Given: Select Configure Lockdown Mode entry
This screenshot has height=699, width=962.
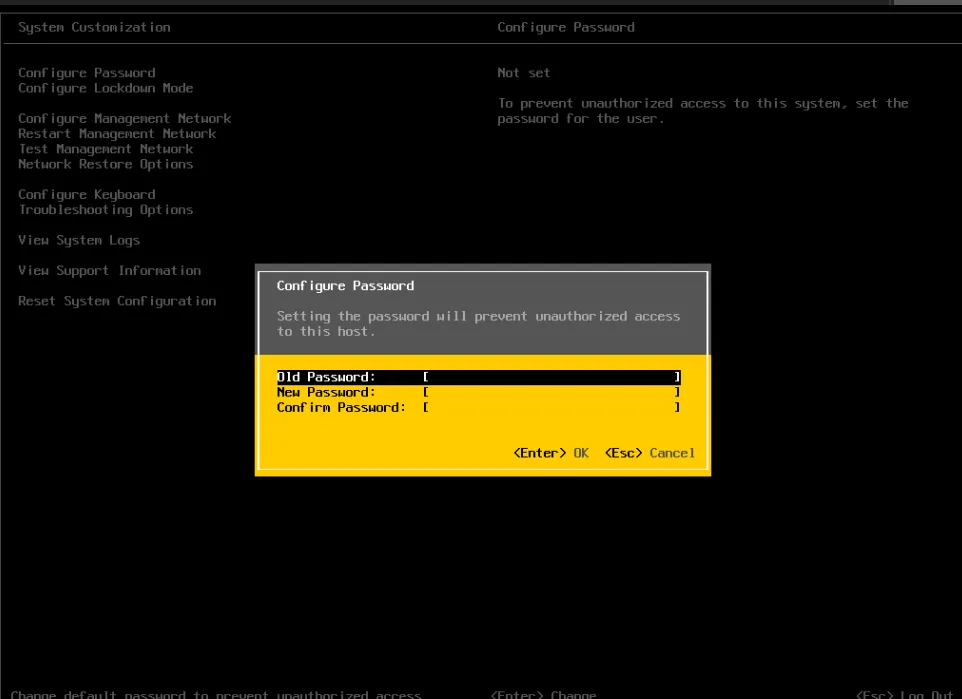Looking at the screenshot, I should [x=106, y=88].
